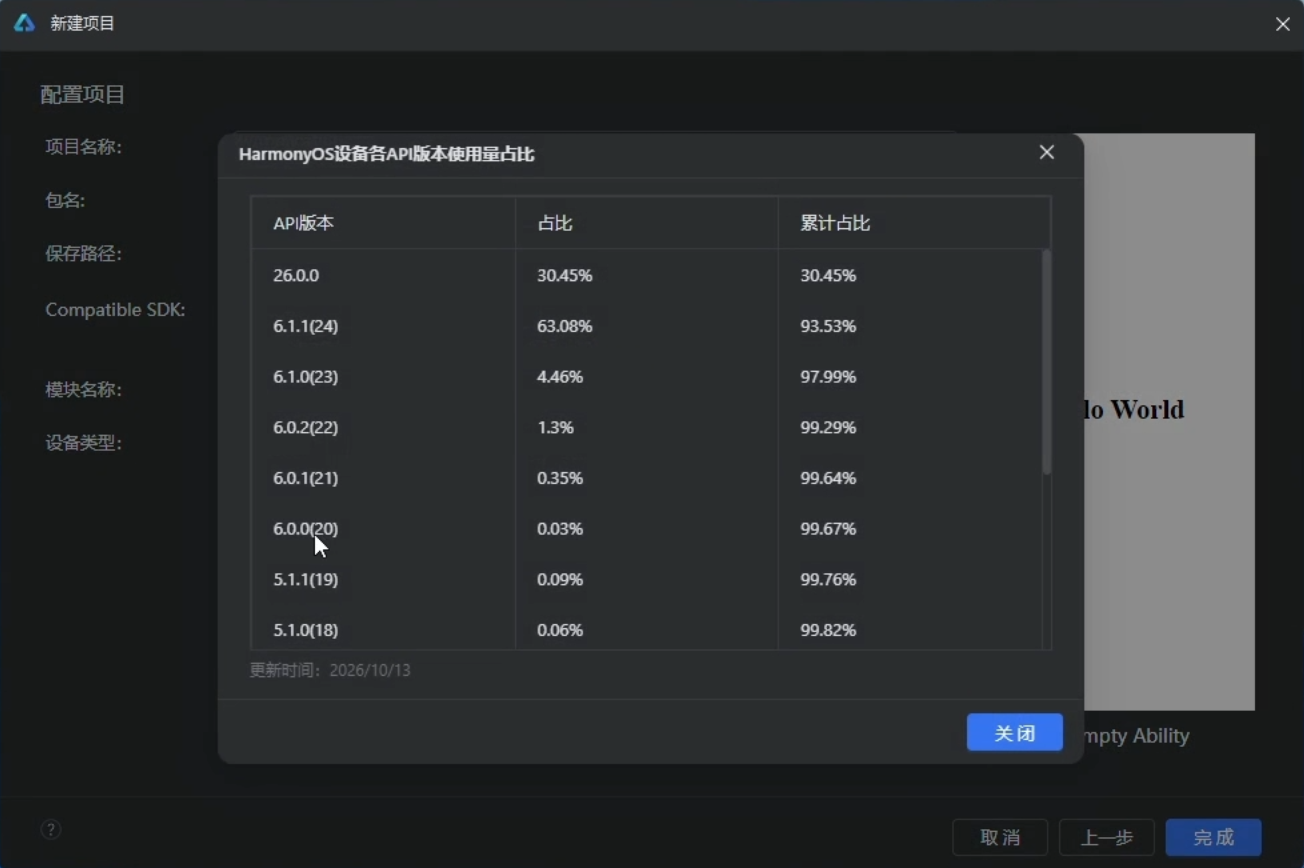Click the 93.53% cumulative value
The height and width of the screenshot is (868, 1304).
point(828,326)
